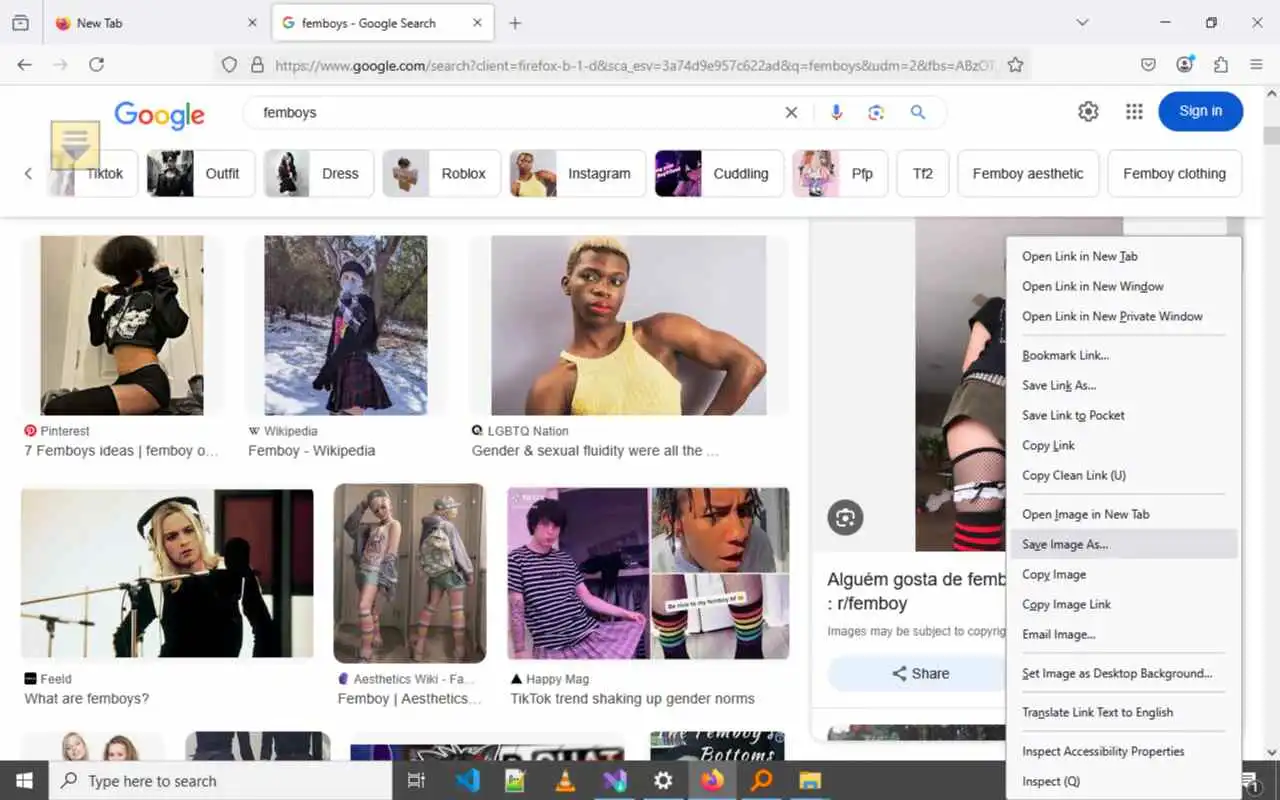Start a voice search with the microphone
The image size is (1280, 800).
click(x=837, y=113)
